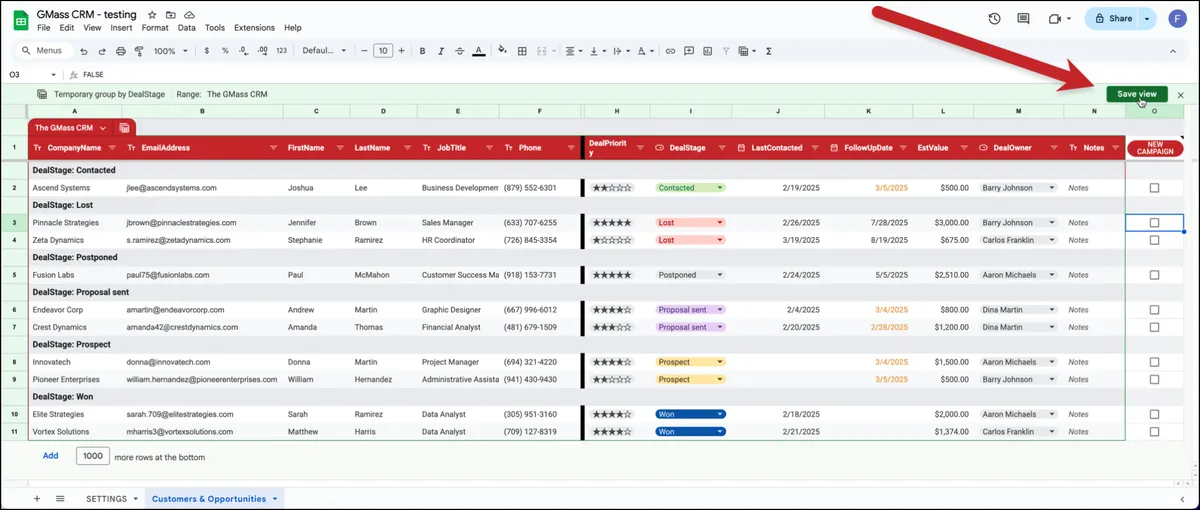Click the Save view button
The width and height of the screenshot is (1200, 510).
[x=1136, y=94]
